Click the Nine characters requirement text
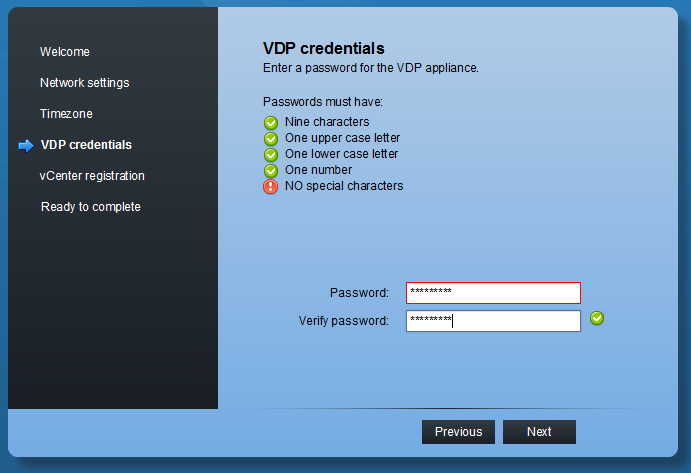This screenshot has width=691, height=473. (x=327, y=122)
